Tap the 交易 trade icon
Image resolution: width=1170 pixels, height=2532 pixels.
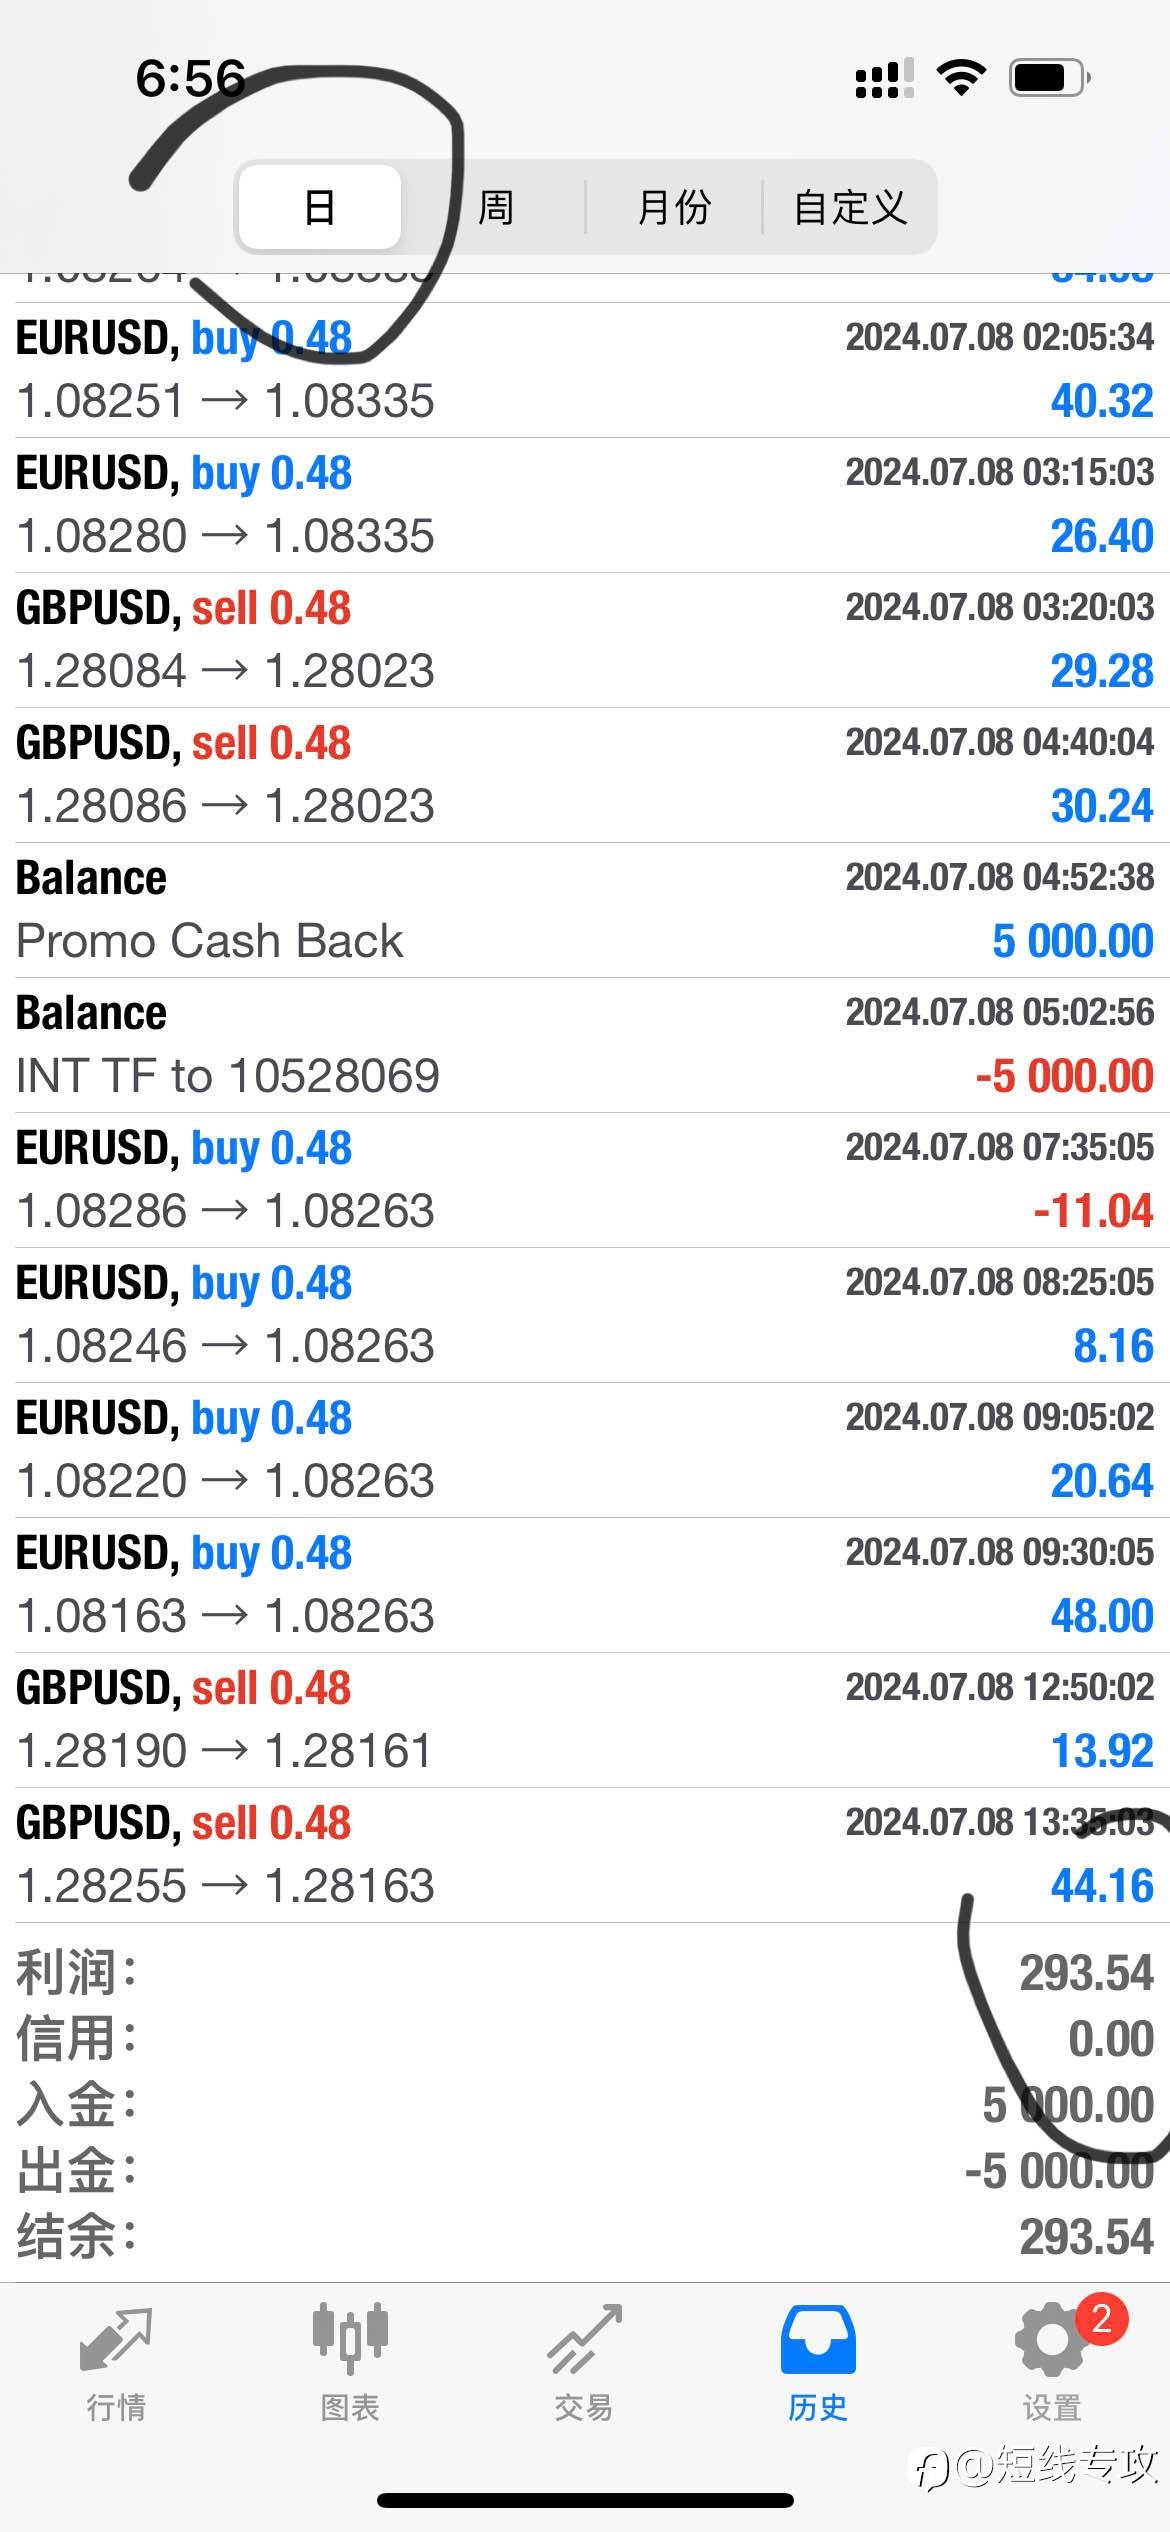(x=584, y=2339)
